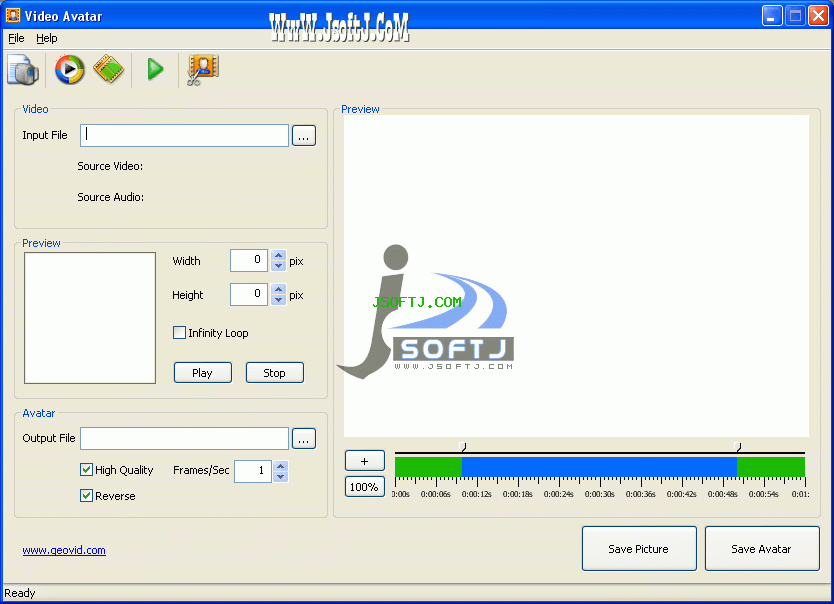Click the Save Picture button
The image size is (834, 604).
click(x=639, y=549)
